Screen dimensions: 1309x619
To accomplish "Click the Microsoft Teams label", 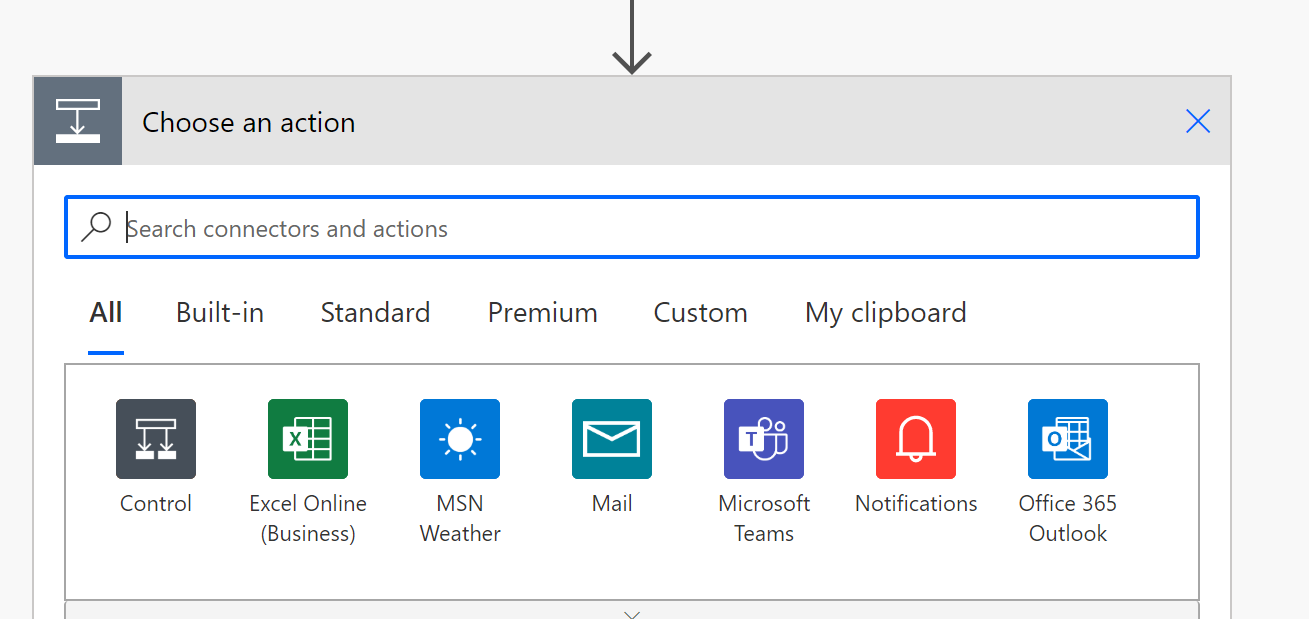I will [x=764, y=518].
